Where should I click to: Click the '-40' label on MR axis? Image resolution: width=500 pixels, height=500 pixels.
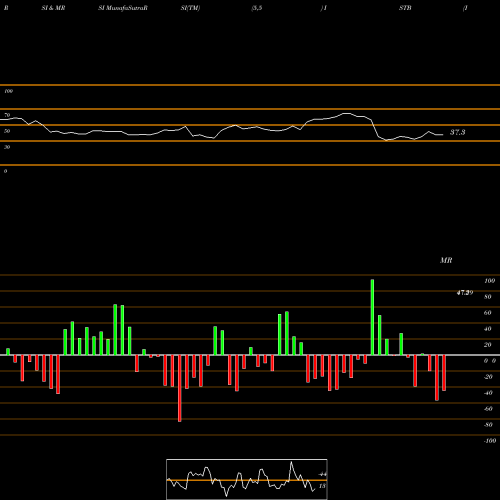pos(488,393)
